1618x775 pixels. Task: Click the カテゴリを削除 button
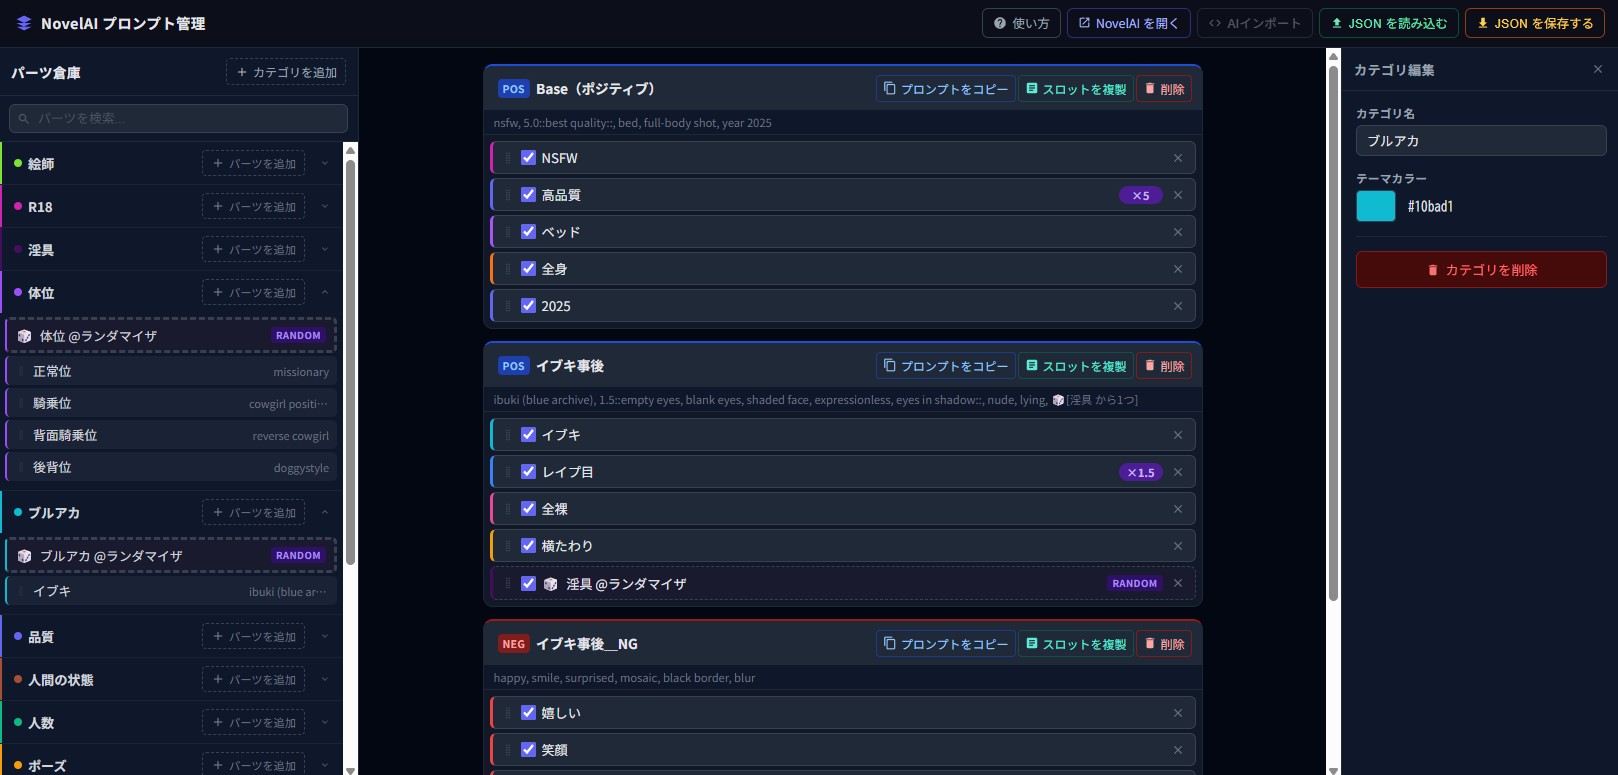[1480, 270]
